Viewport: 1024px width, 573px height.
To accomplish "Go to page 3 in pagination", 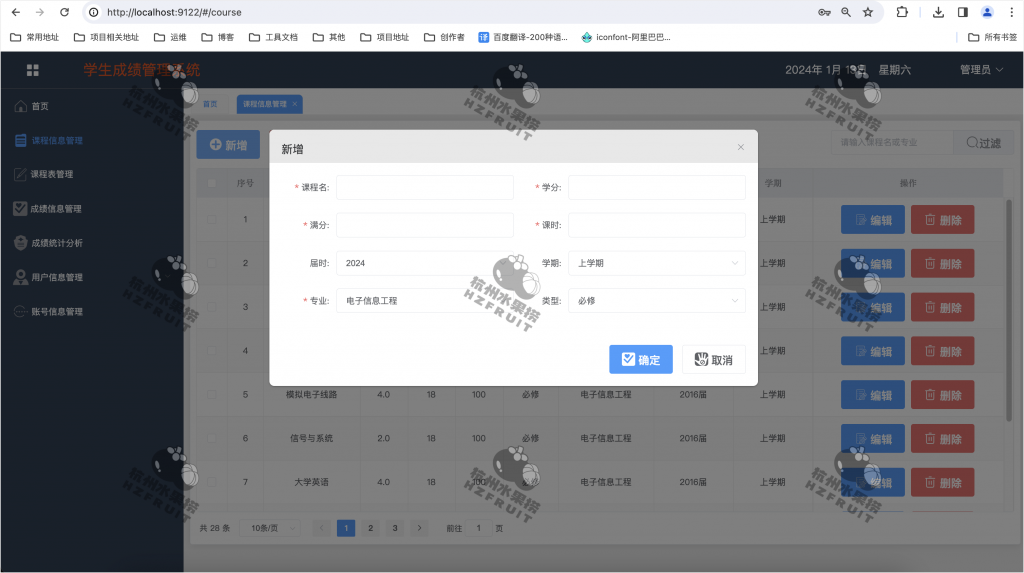I will [394, 528].
